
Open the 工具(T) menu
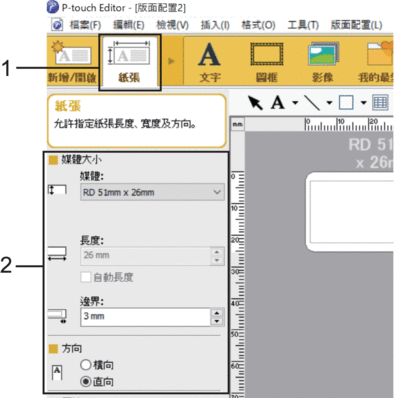(x=303, y=25)
